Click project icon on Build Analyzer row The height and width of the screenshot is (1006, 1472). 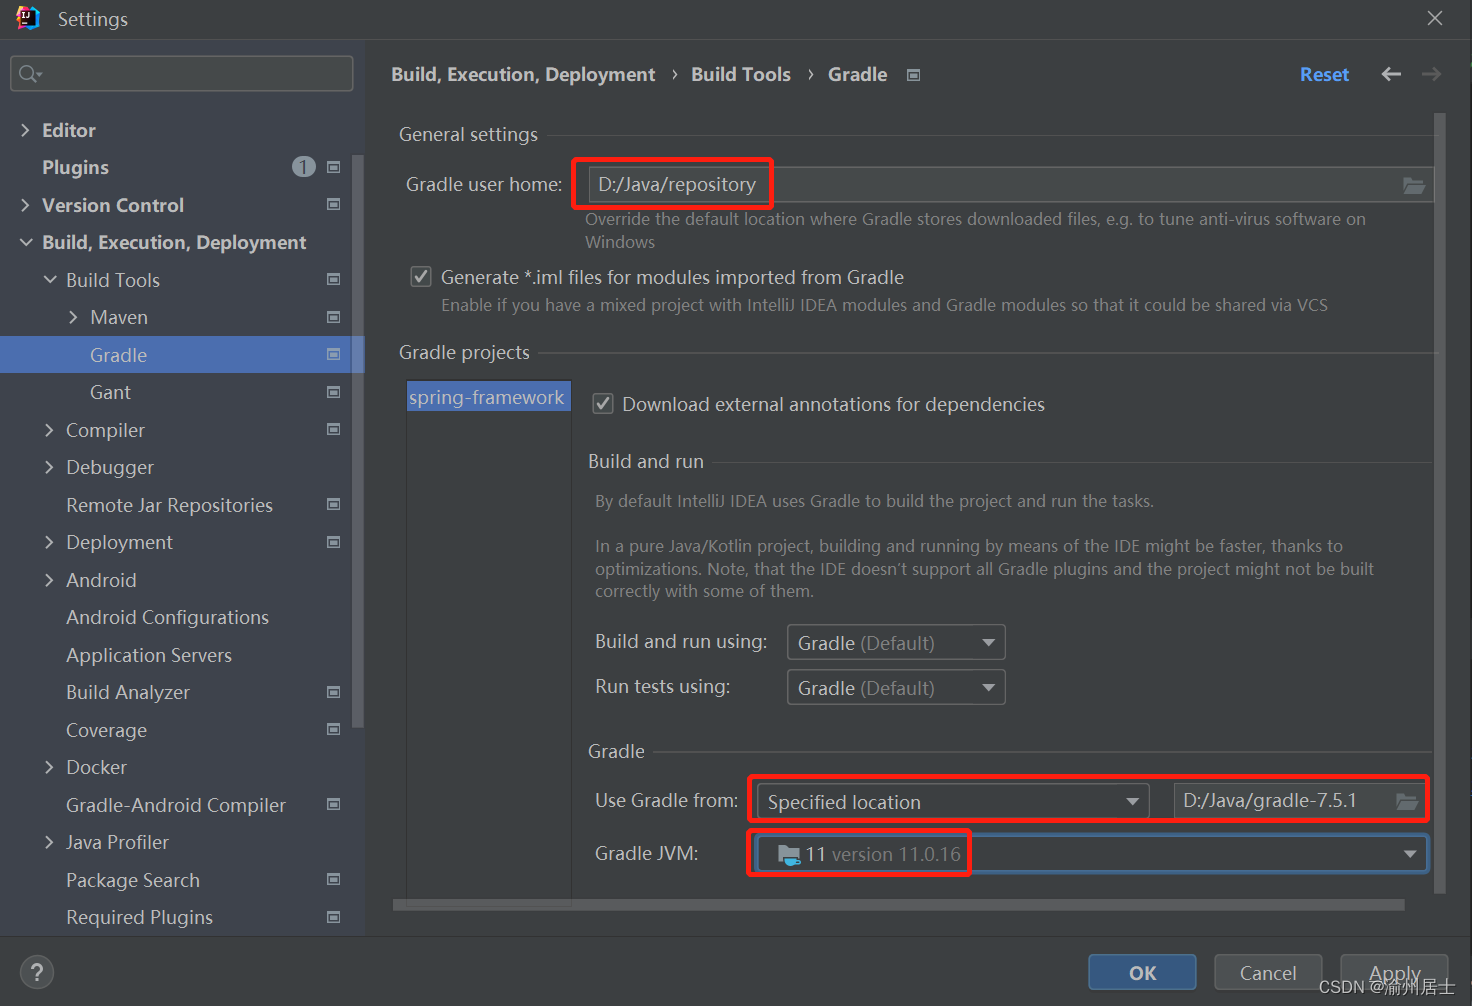(x=334, y=692)
